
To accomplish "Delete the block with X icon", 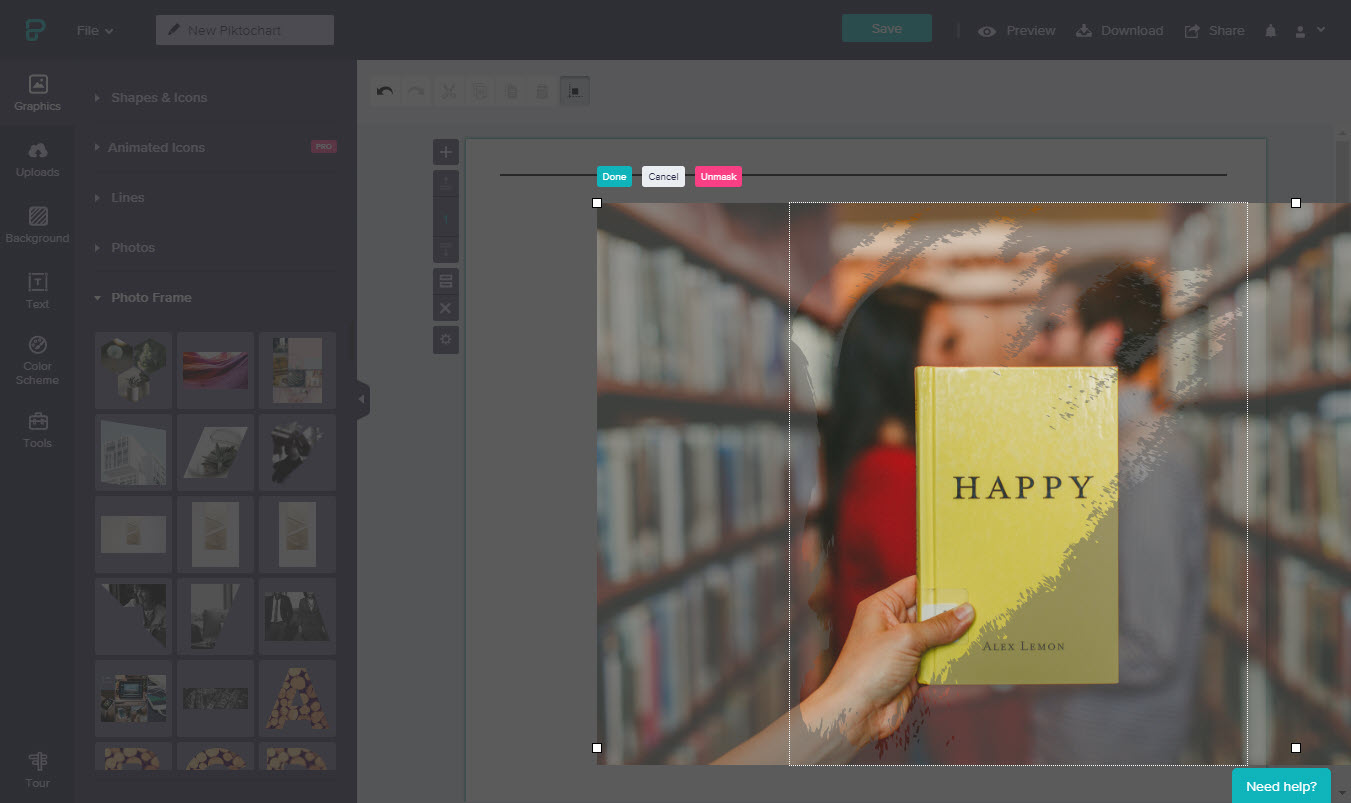I will [446, 308].
